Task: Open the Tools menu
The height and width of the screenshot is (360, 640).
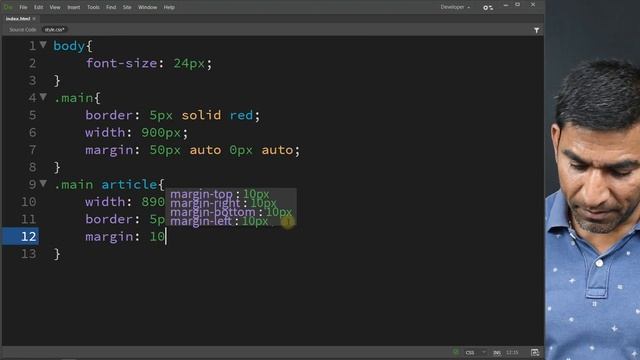Action: point(93,7)
